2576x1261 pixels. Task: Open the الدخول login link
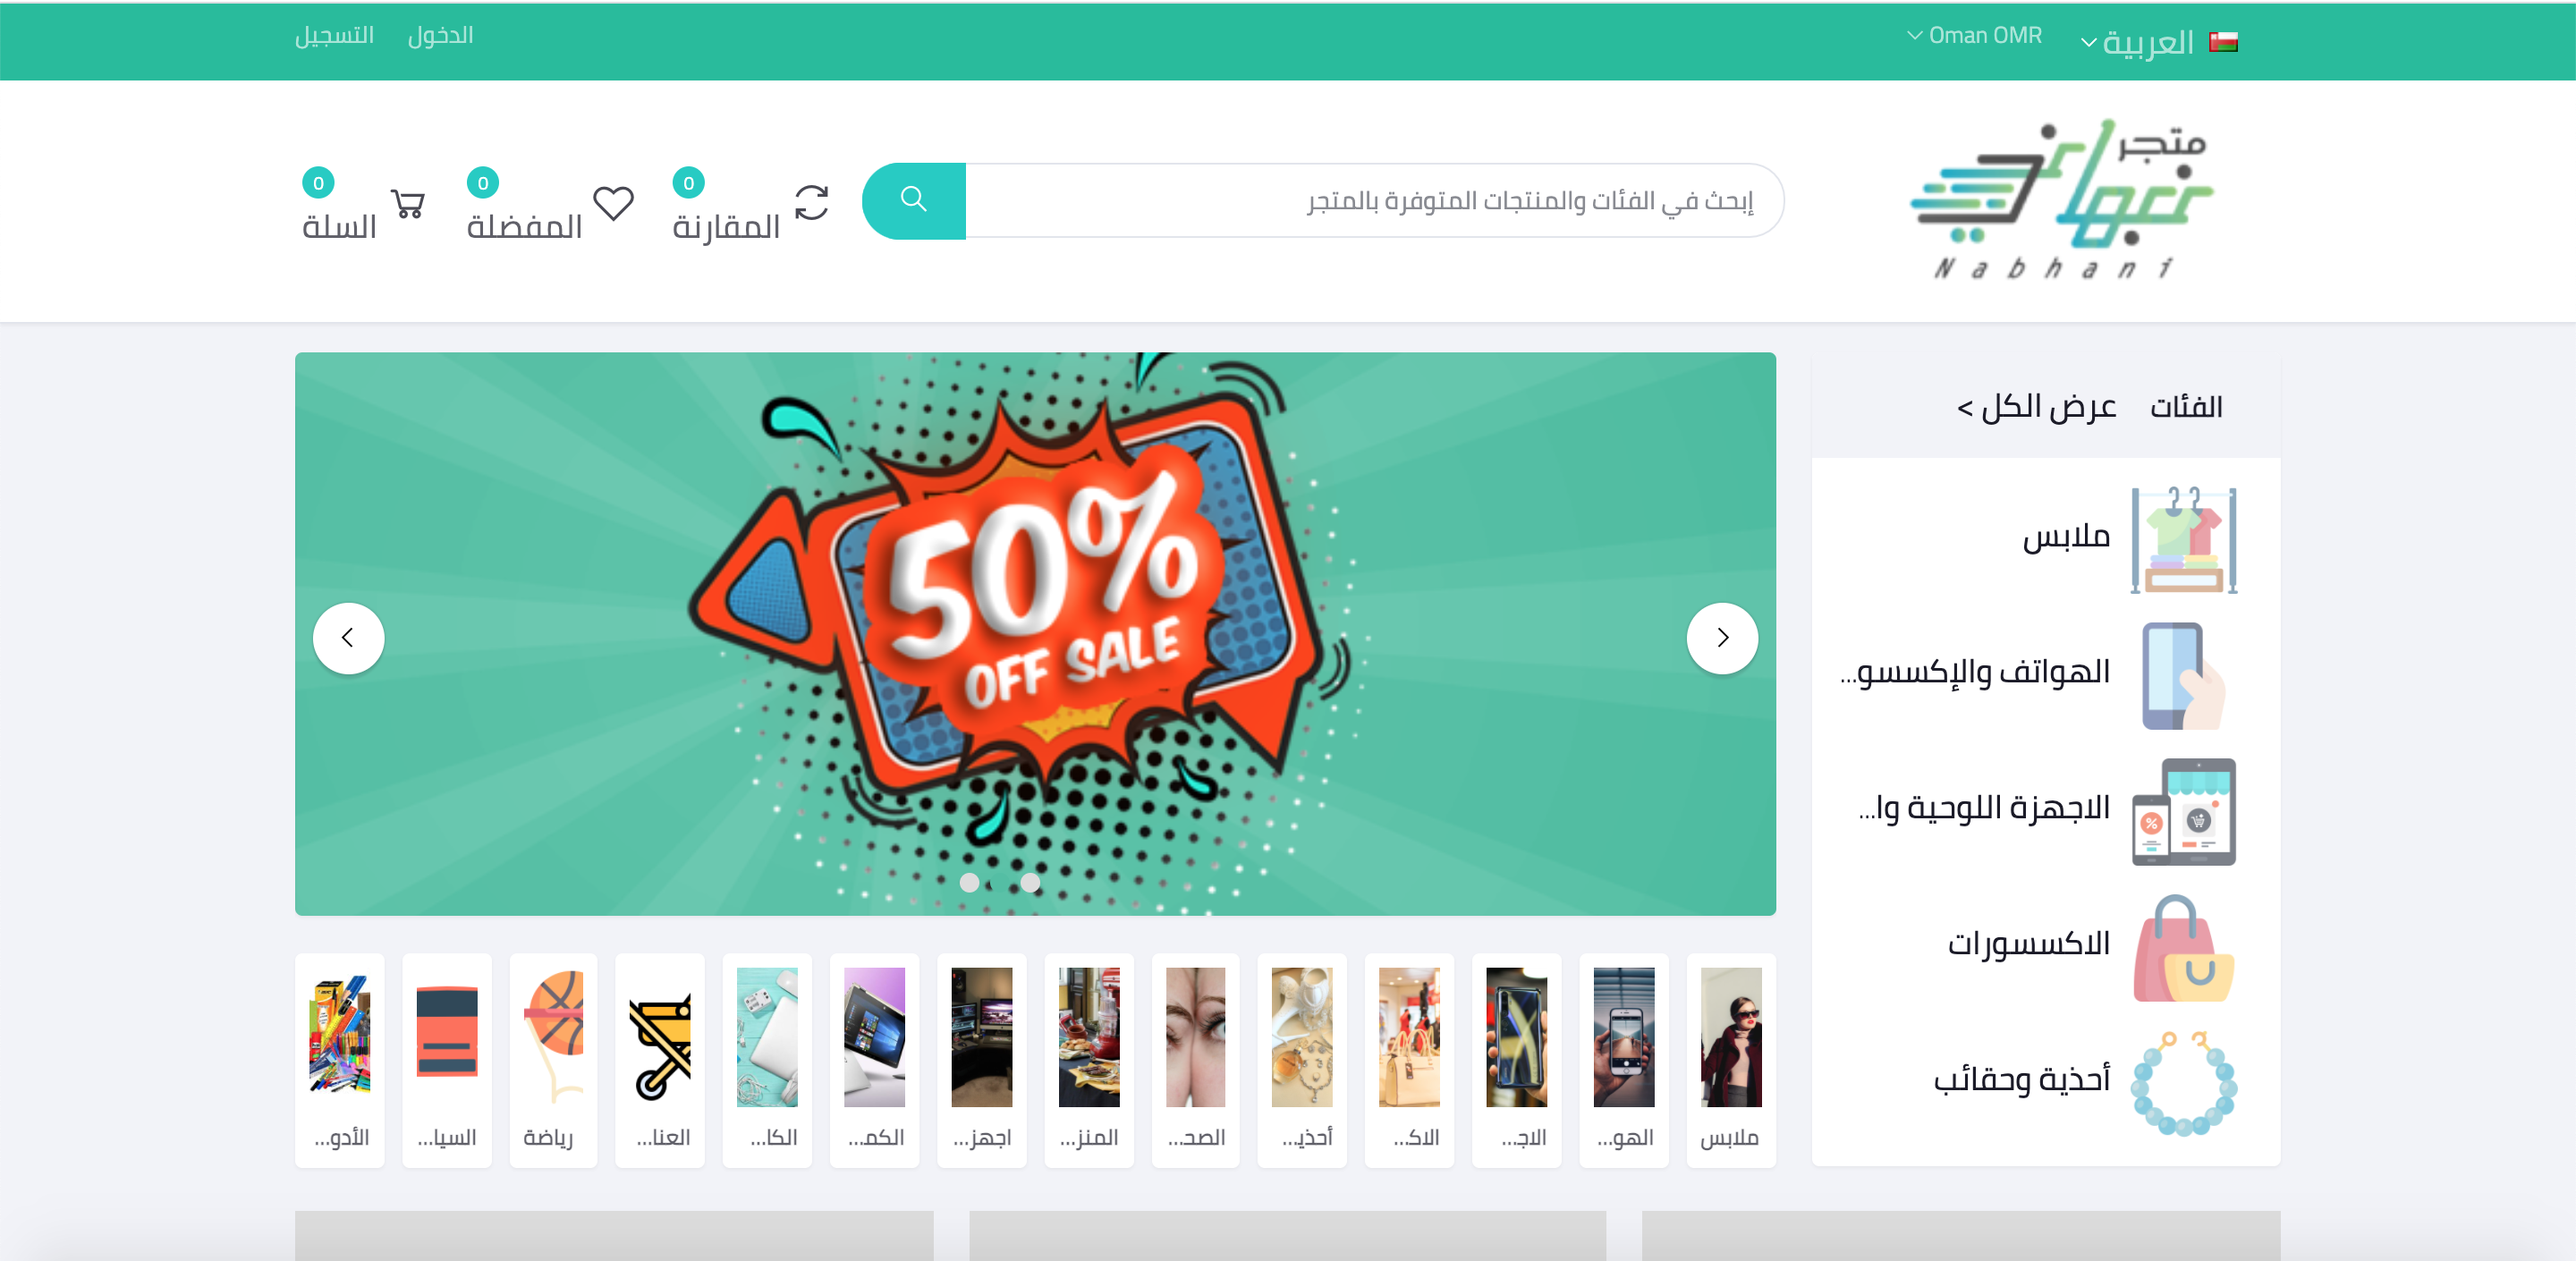point(440,36)
